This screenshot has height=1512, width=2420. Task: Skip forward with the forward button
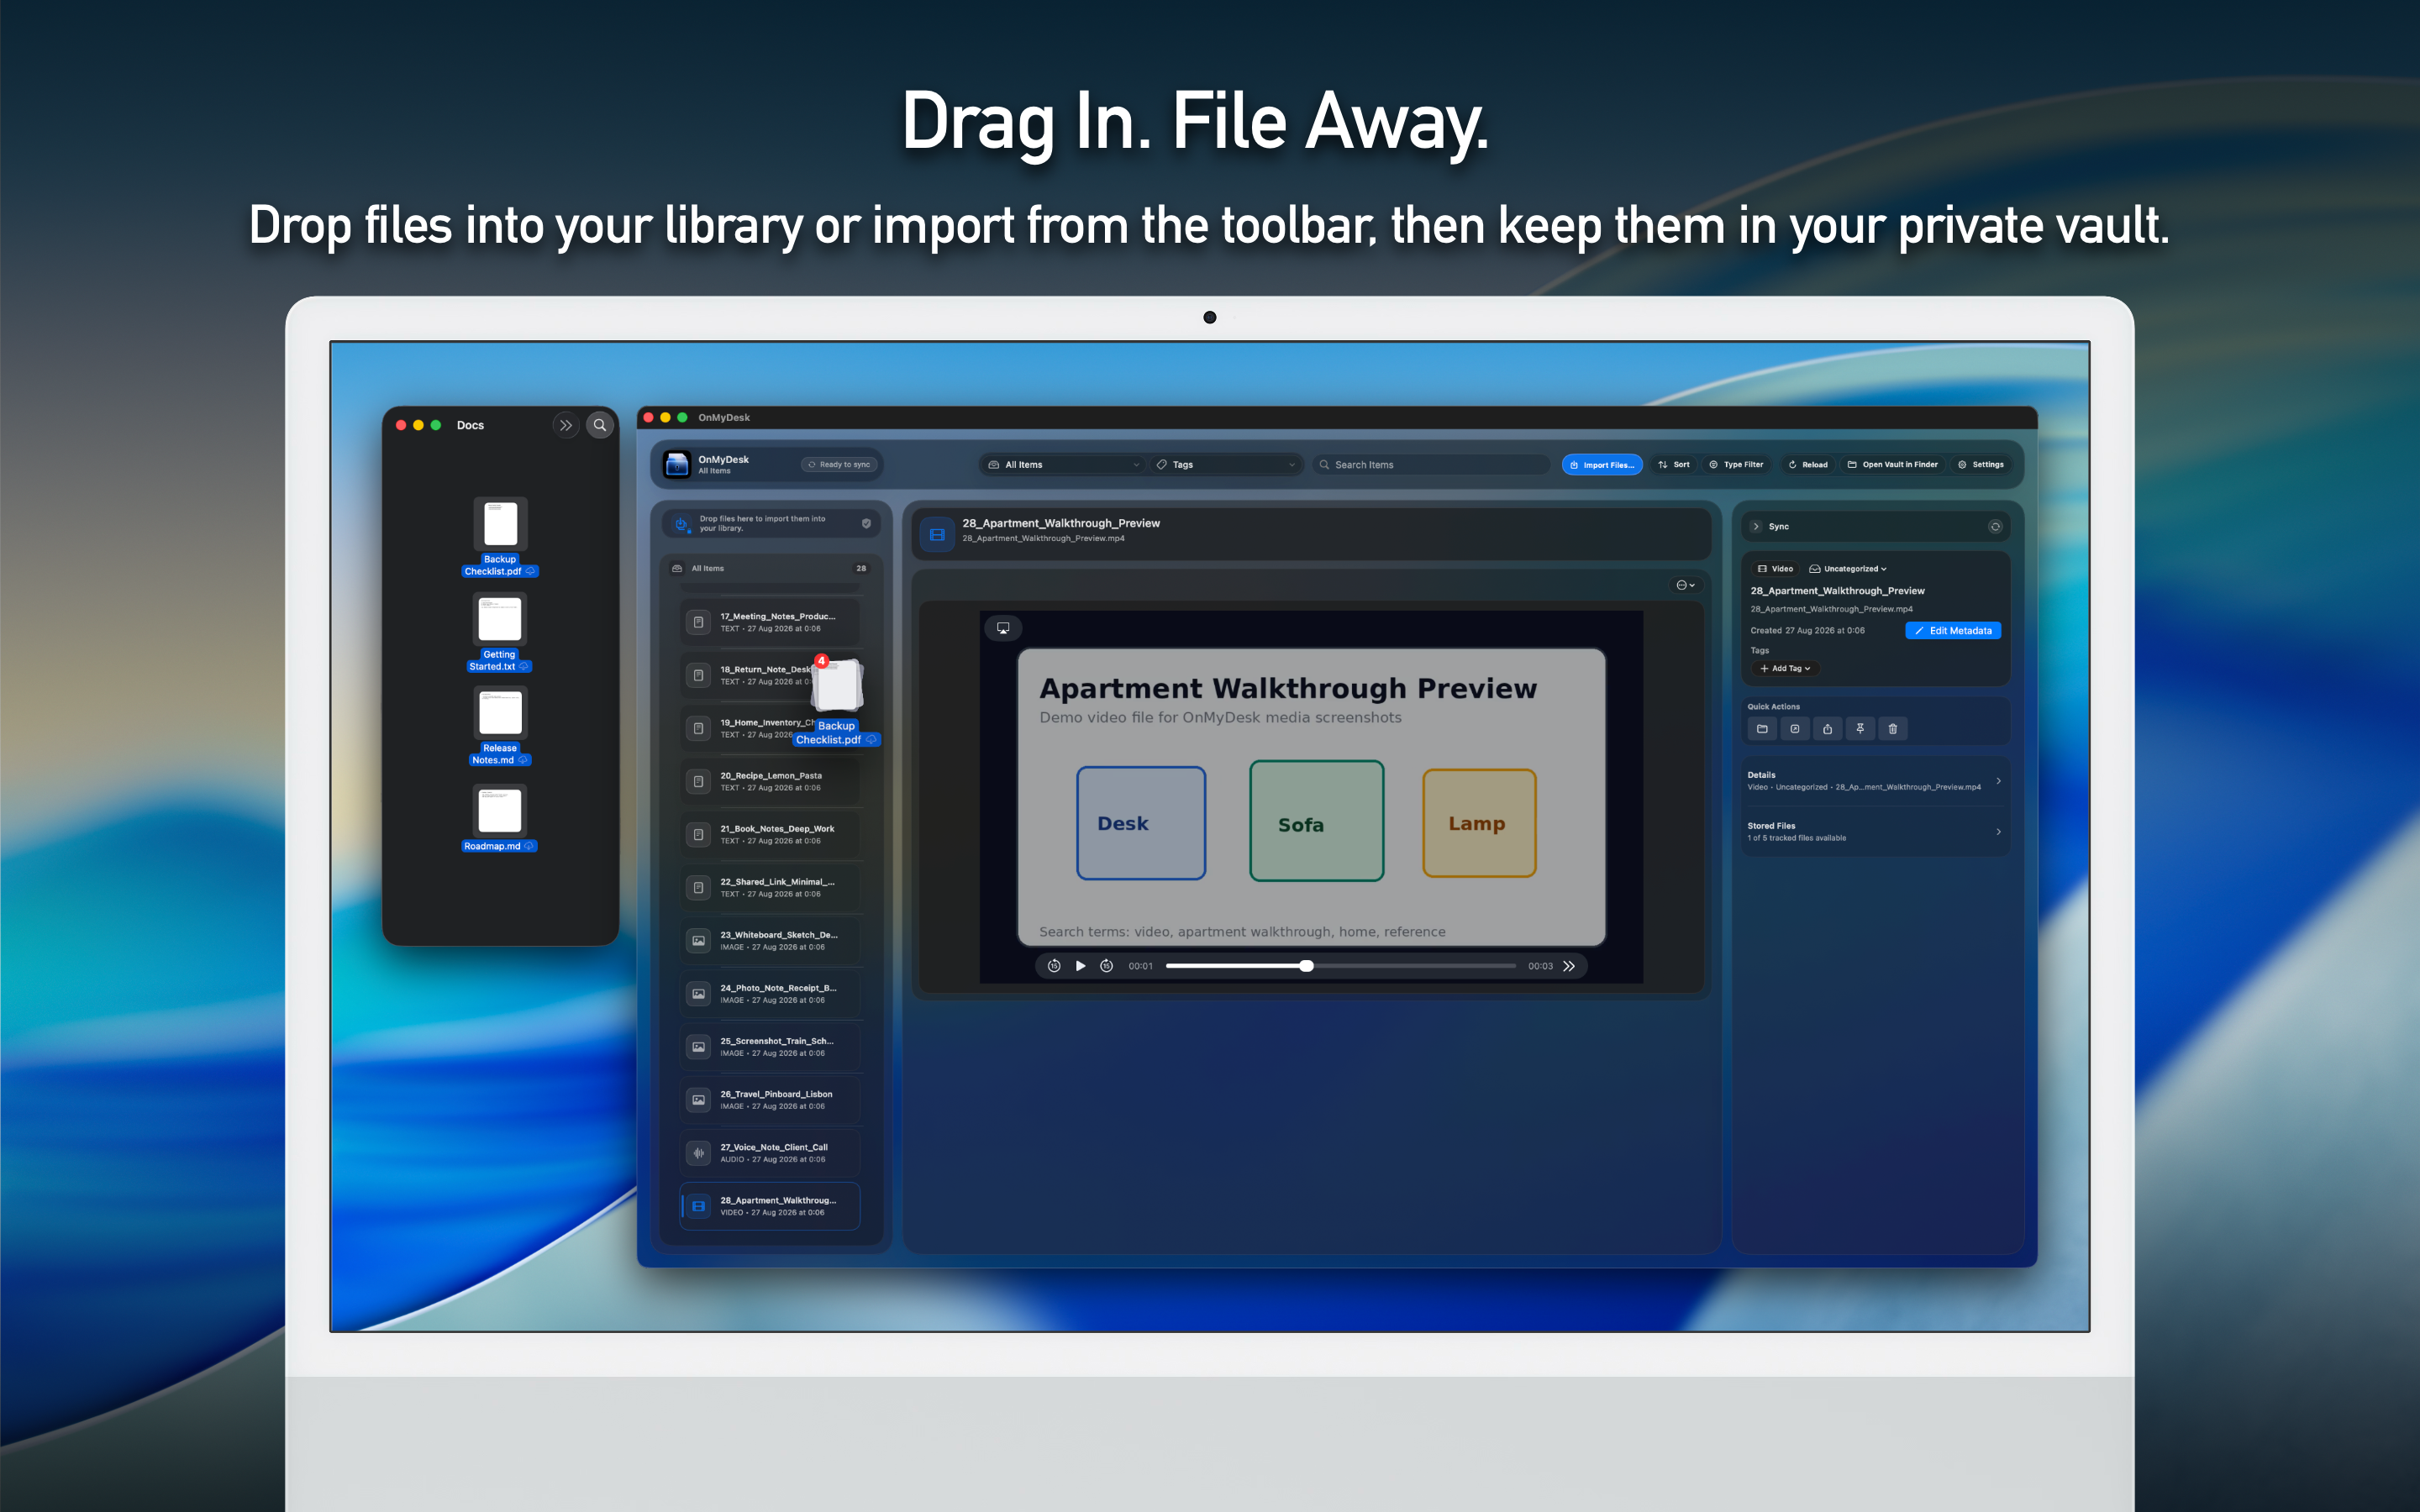coord(1106,966)
